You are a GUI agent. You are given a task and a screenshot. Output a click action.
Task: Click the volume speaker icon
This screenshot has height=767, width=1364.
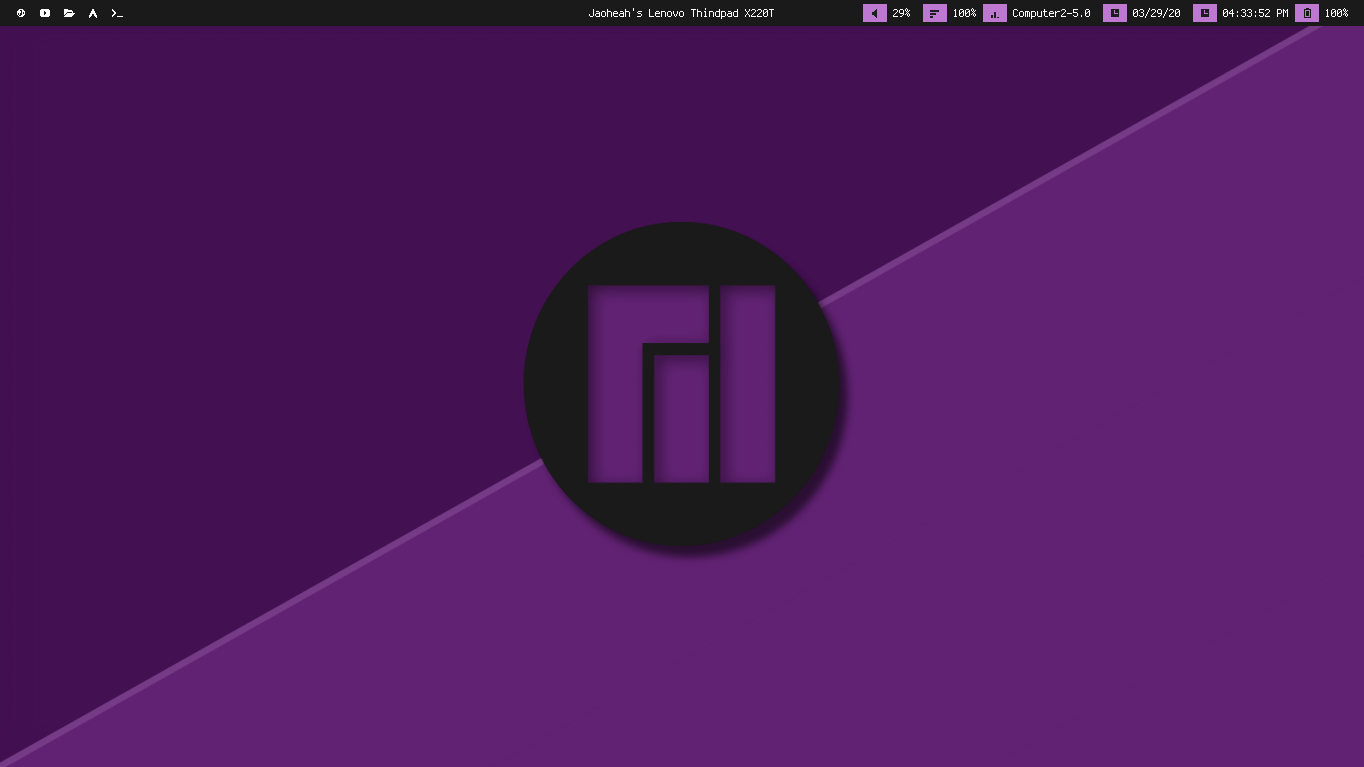875,13
